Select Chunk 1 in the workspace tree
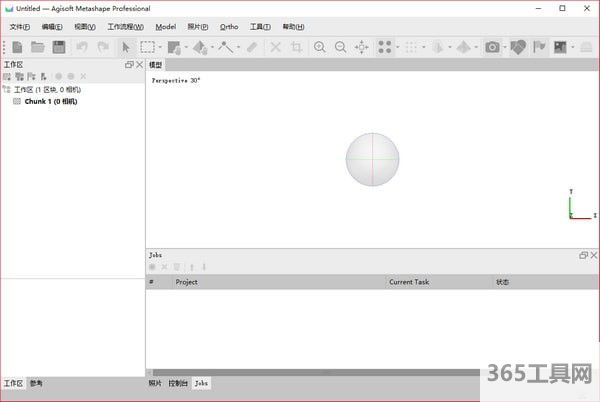 50,101
